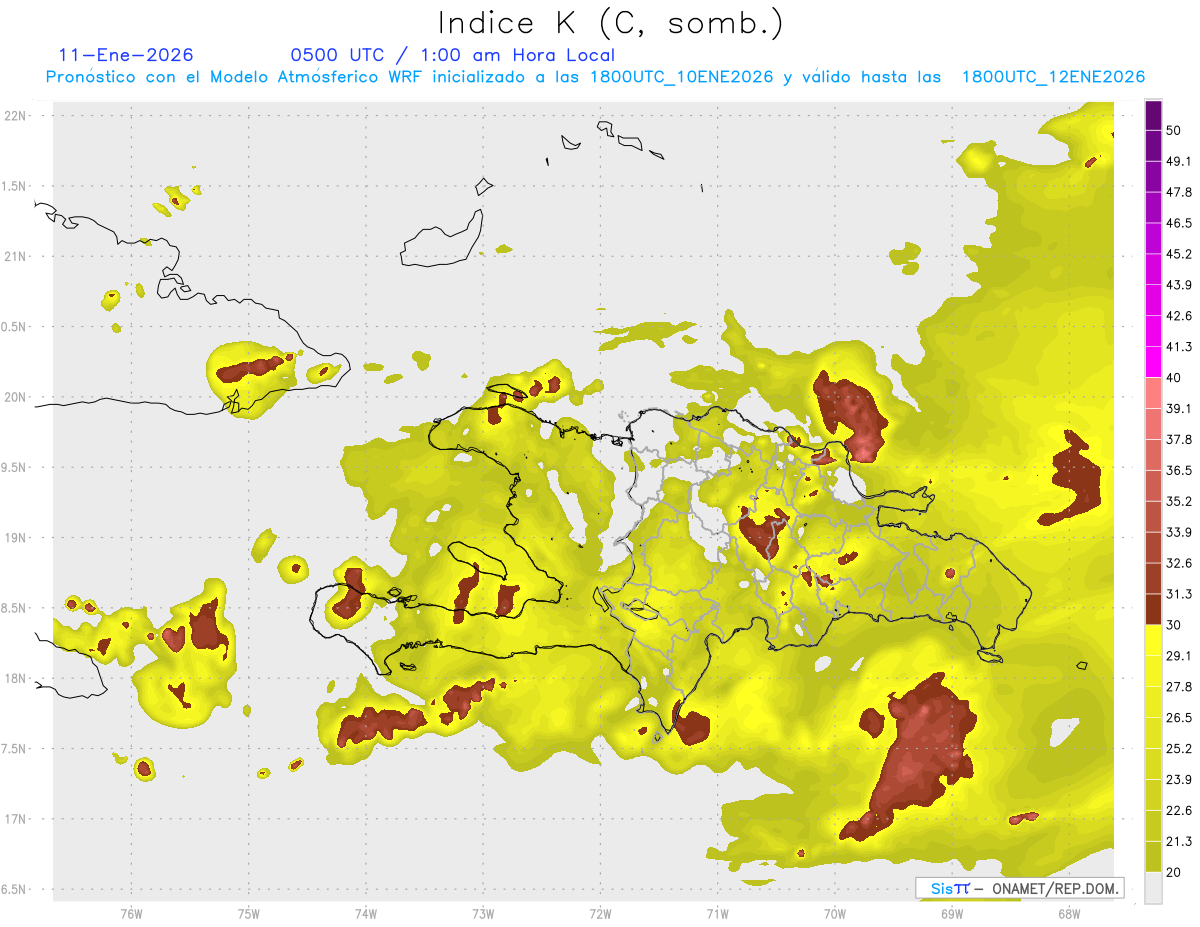Click the colorbar value '35.2'
1200x927 pixels.
coord(1179,501)
